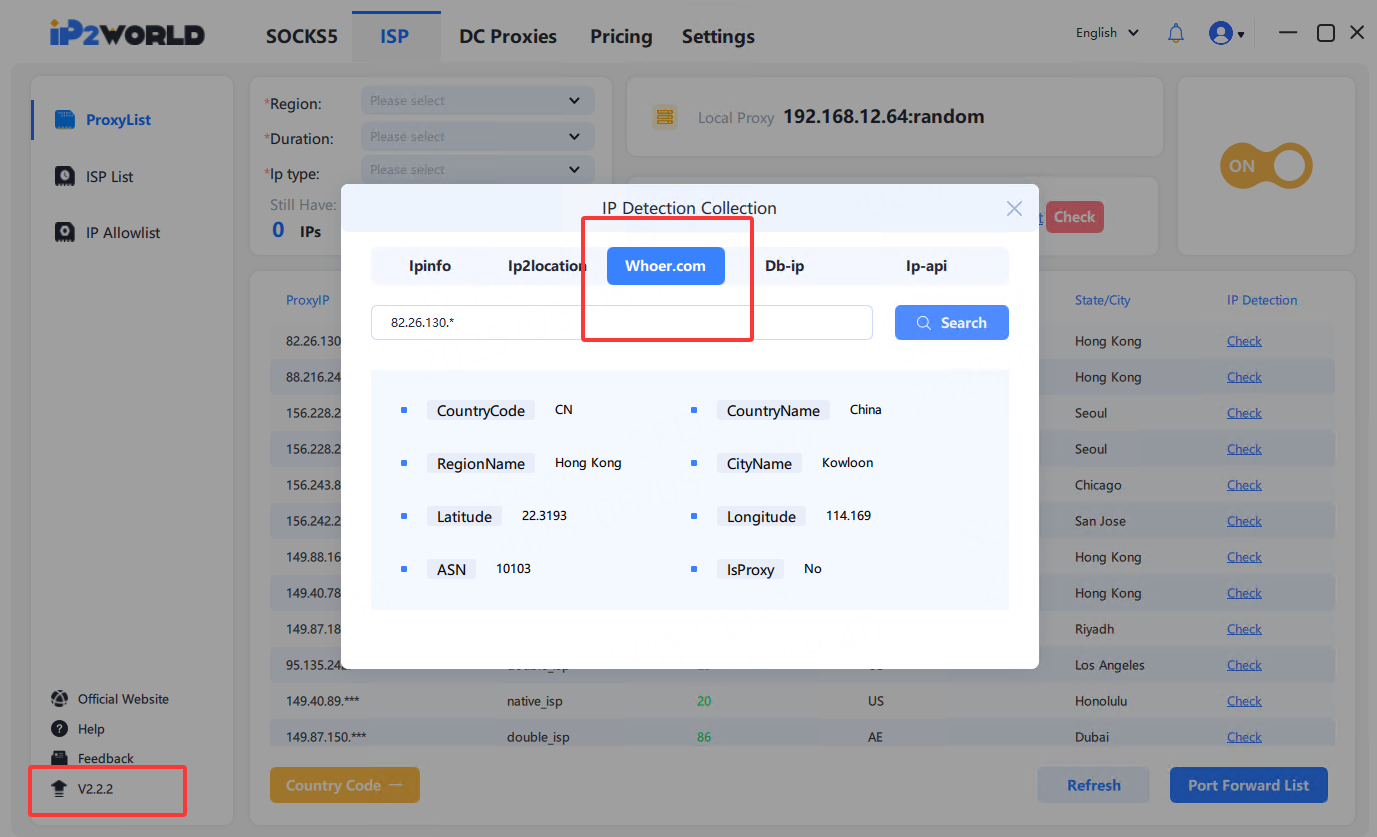Toggle the ON proxy switch
Image resolution: width=1377 pixels, height=837 pixels.
(x=1265, y=166)
